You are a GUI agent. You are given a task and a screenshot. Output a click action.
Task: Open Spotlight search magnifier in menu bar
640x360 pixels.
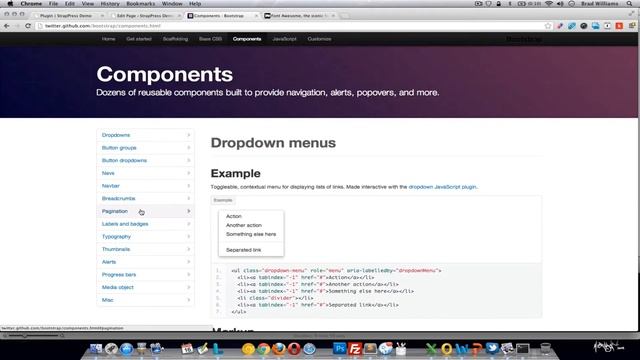630,4
